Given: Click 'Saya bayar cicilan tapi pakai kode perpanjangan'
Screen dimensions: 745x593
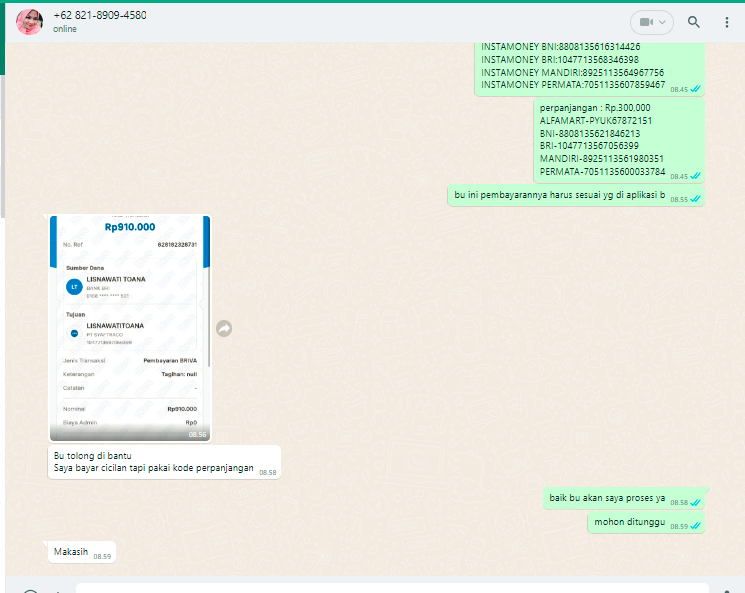Looking at the screenshot, I should point(153,468).
